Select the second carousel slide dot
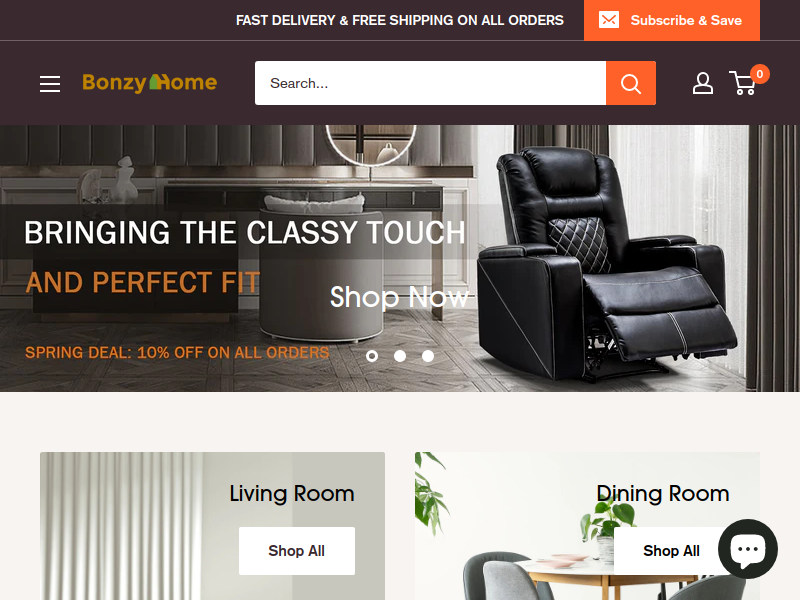This screenshot has height=600, width=800. coord(400,356)
